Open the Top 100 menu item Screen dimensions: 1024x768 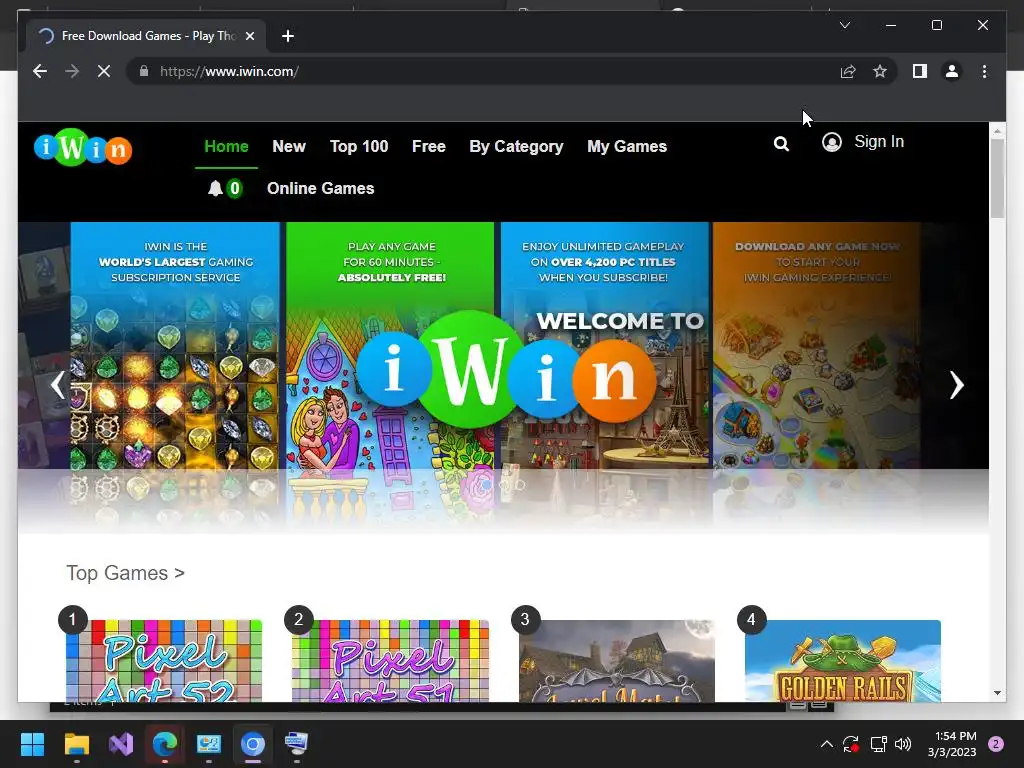point(359,146)
